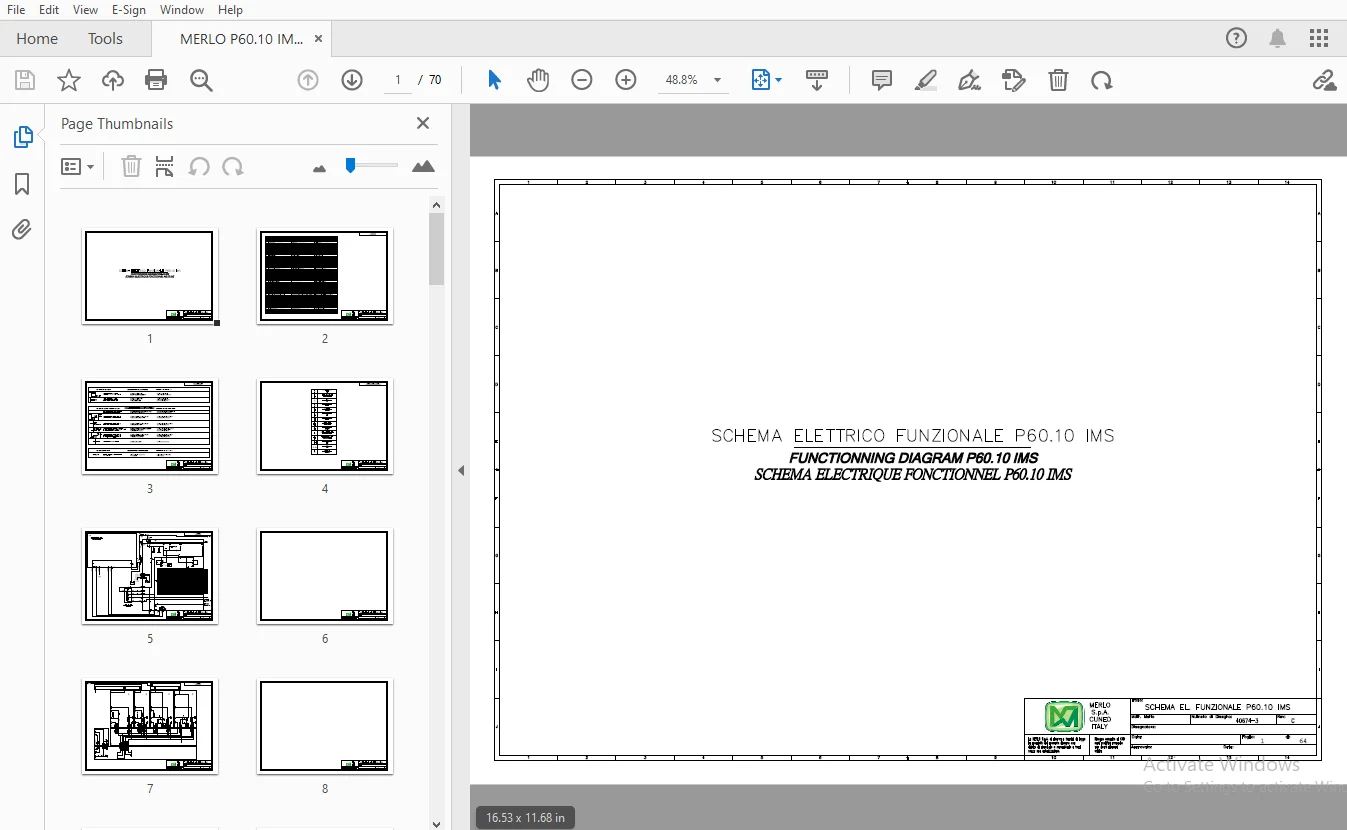Select page 3 thumbnail

[x=150, y=426]
